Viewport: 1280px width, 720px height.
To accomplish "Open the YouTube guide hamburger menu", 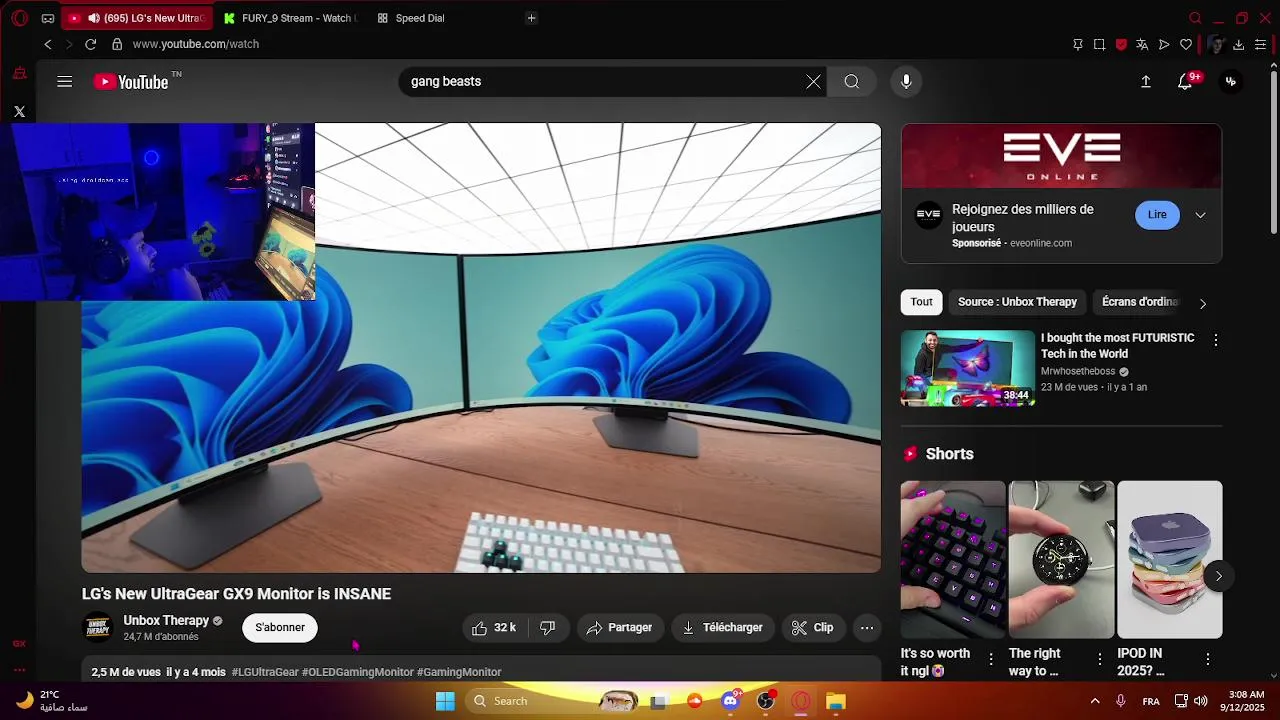I will pyautogui.click(x=65, y=82).
